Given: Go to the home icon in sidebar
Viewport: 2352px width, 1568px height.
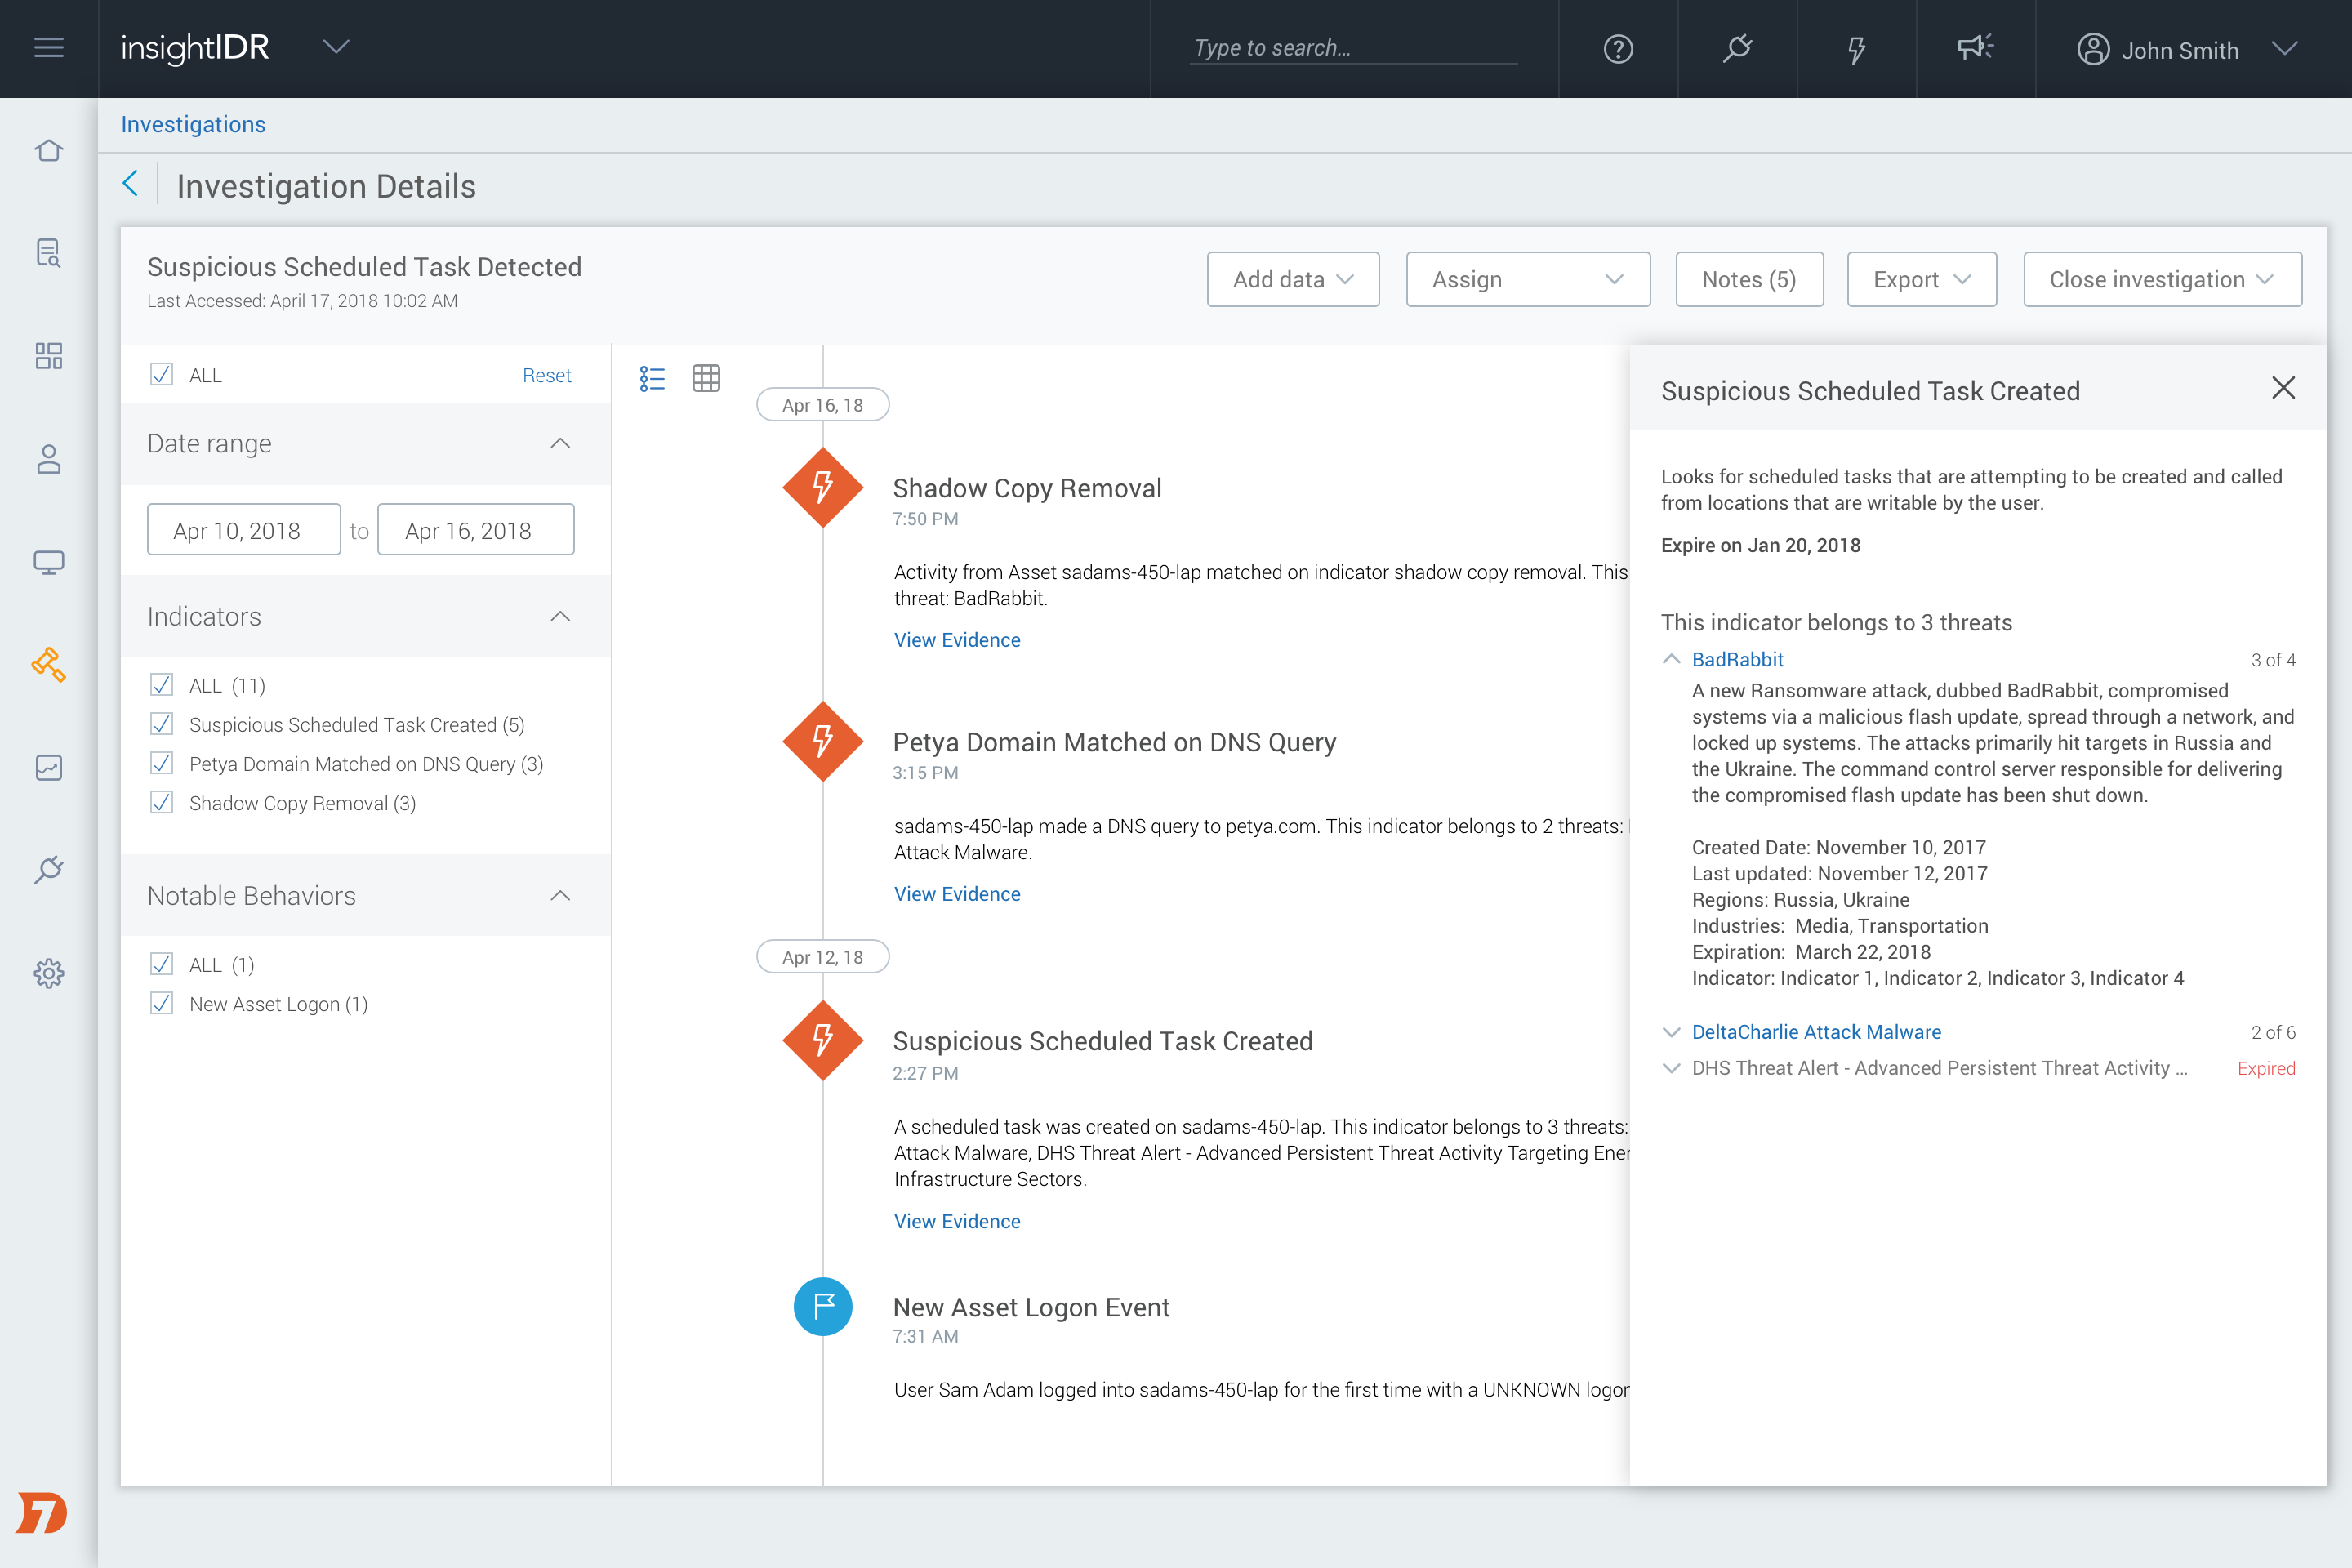Looking at the screenshot, I should pyautogui.click(x=48, y=151).
